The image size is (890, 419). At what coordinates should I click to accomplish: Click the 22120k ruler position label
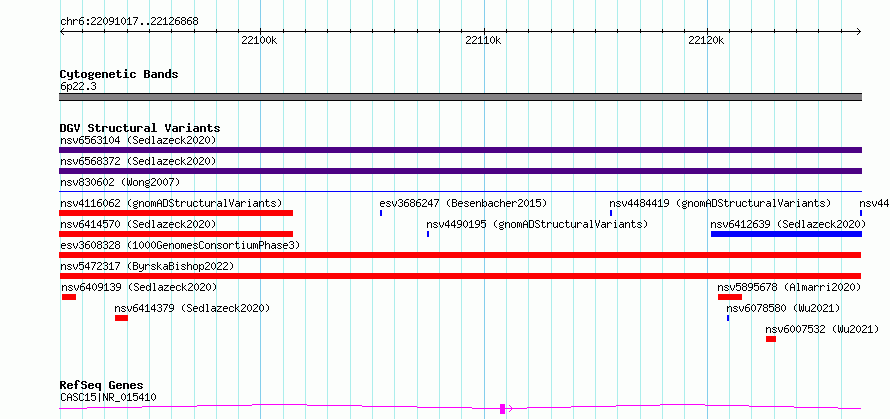[x=707, y=40]
